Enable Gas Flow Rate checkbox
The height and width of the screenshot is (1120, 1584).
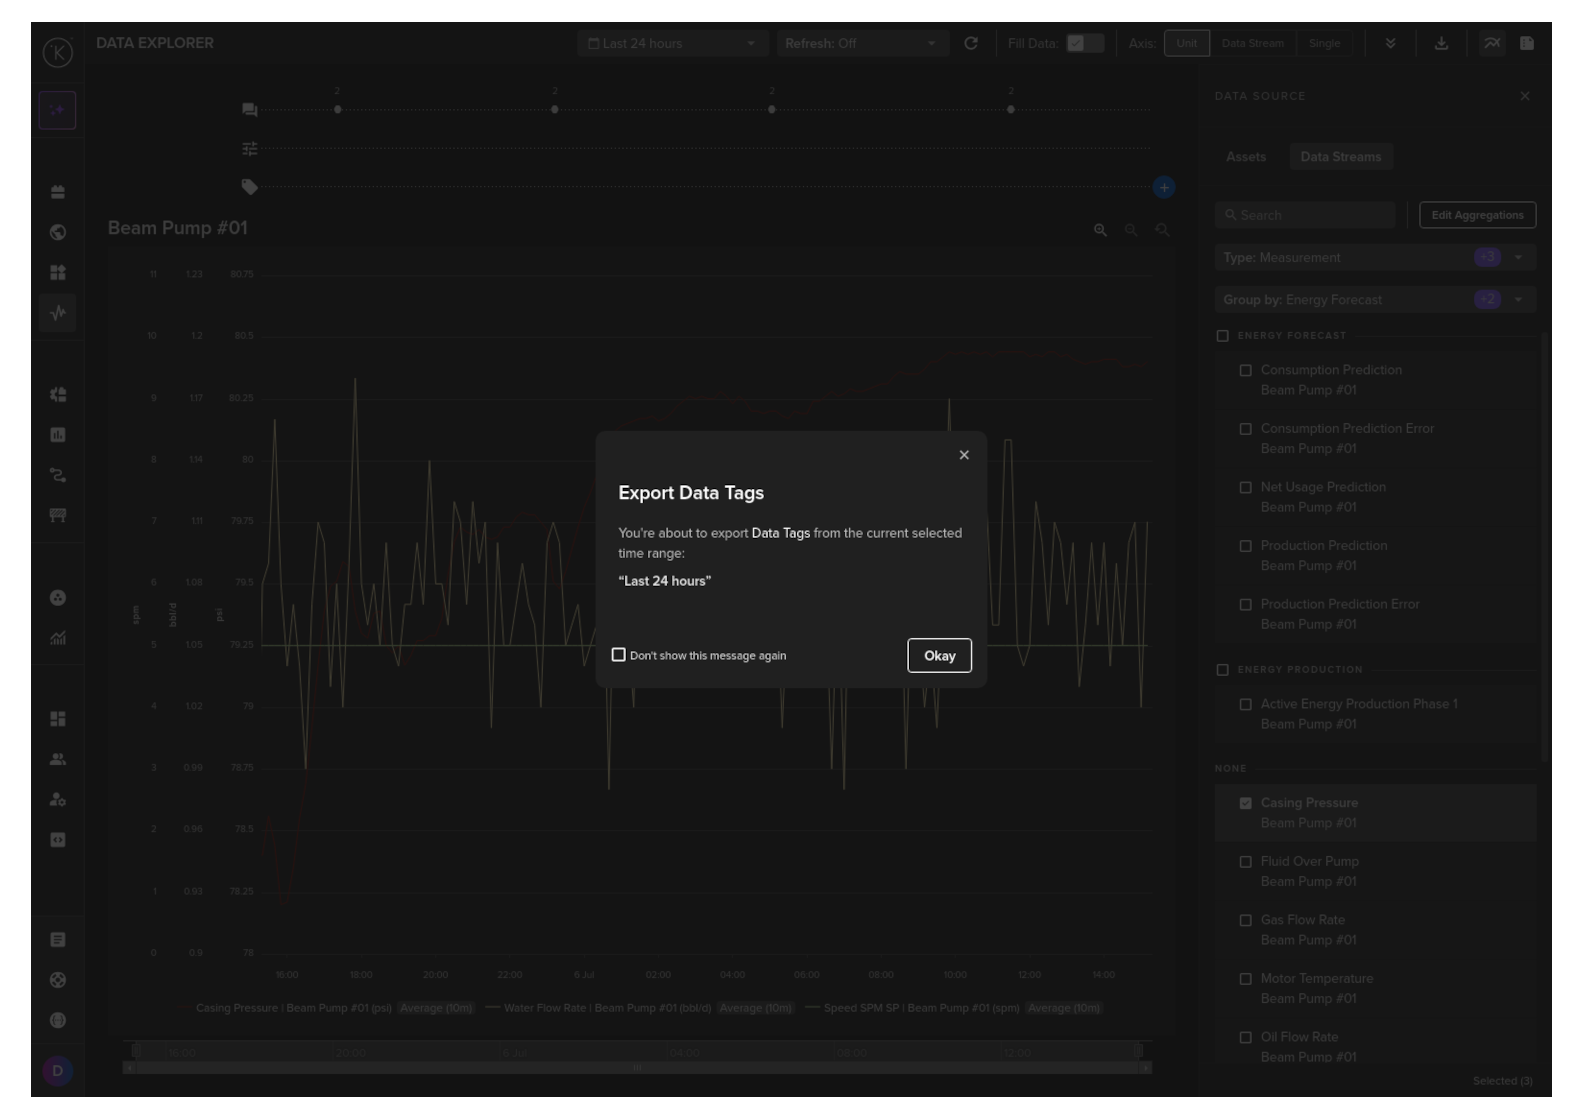tap(1245, 920)
